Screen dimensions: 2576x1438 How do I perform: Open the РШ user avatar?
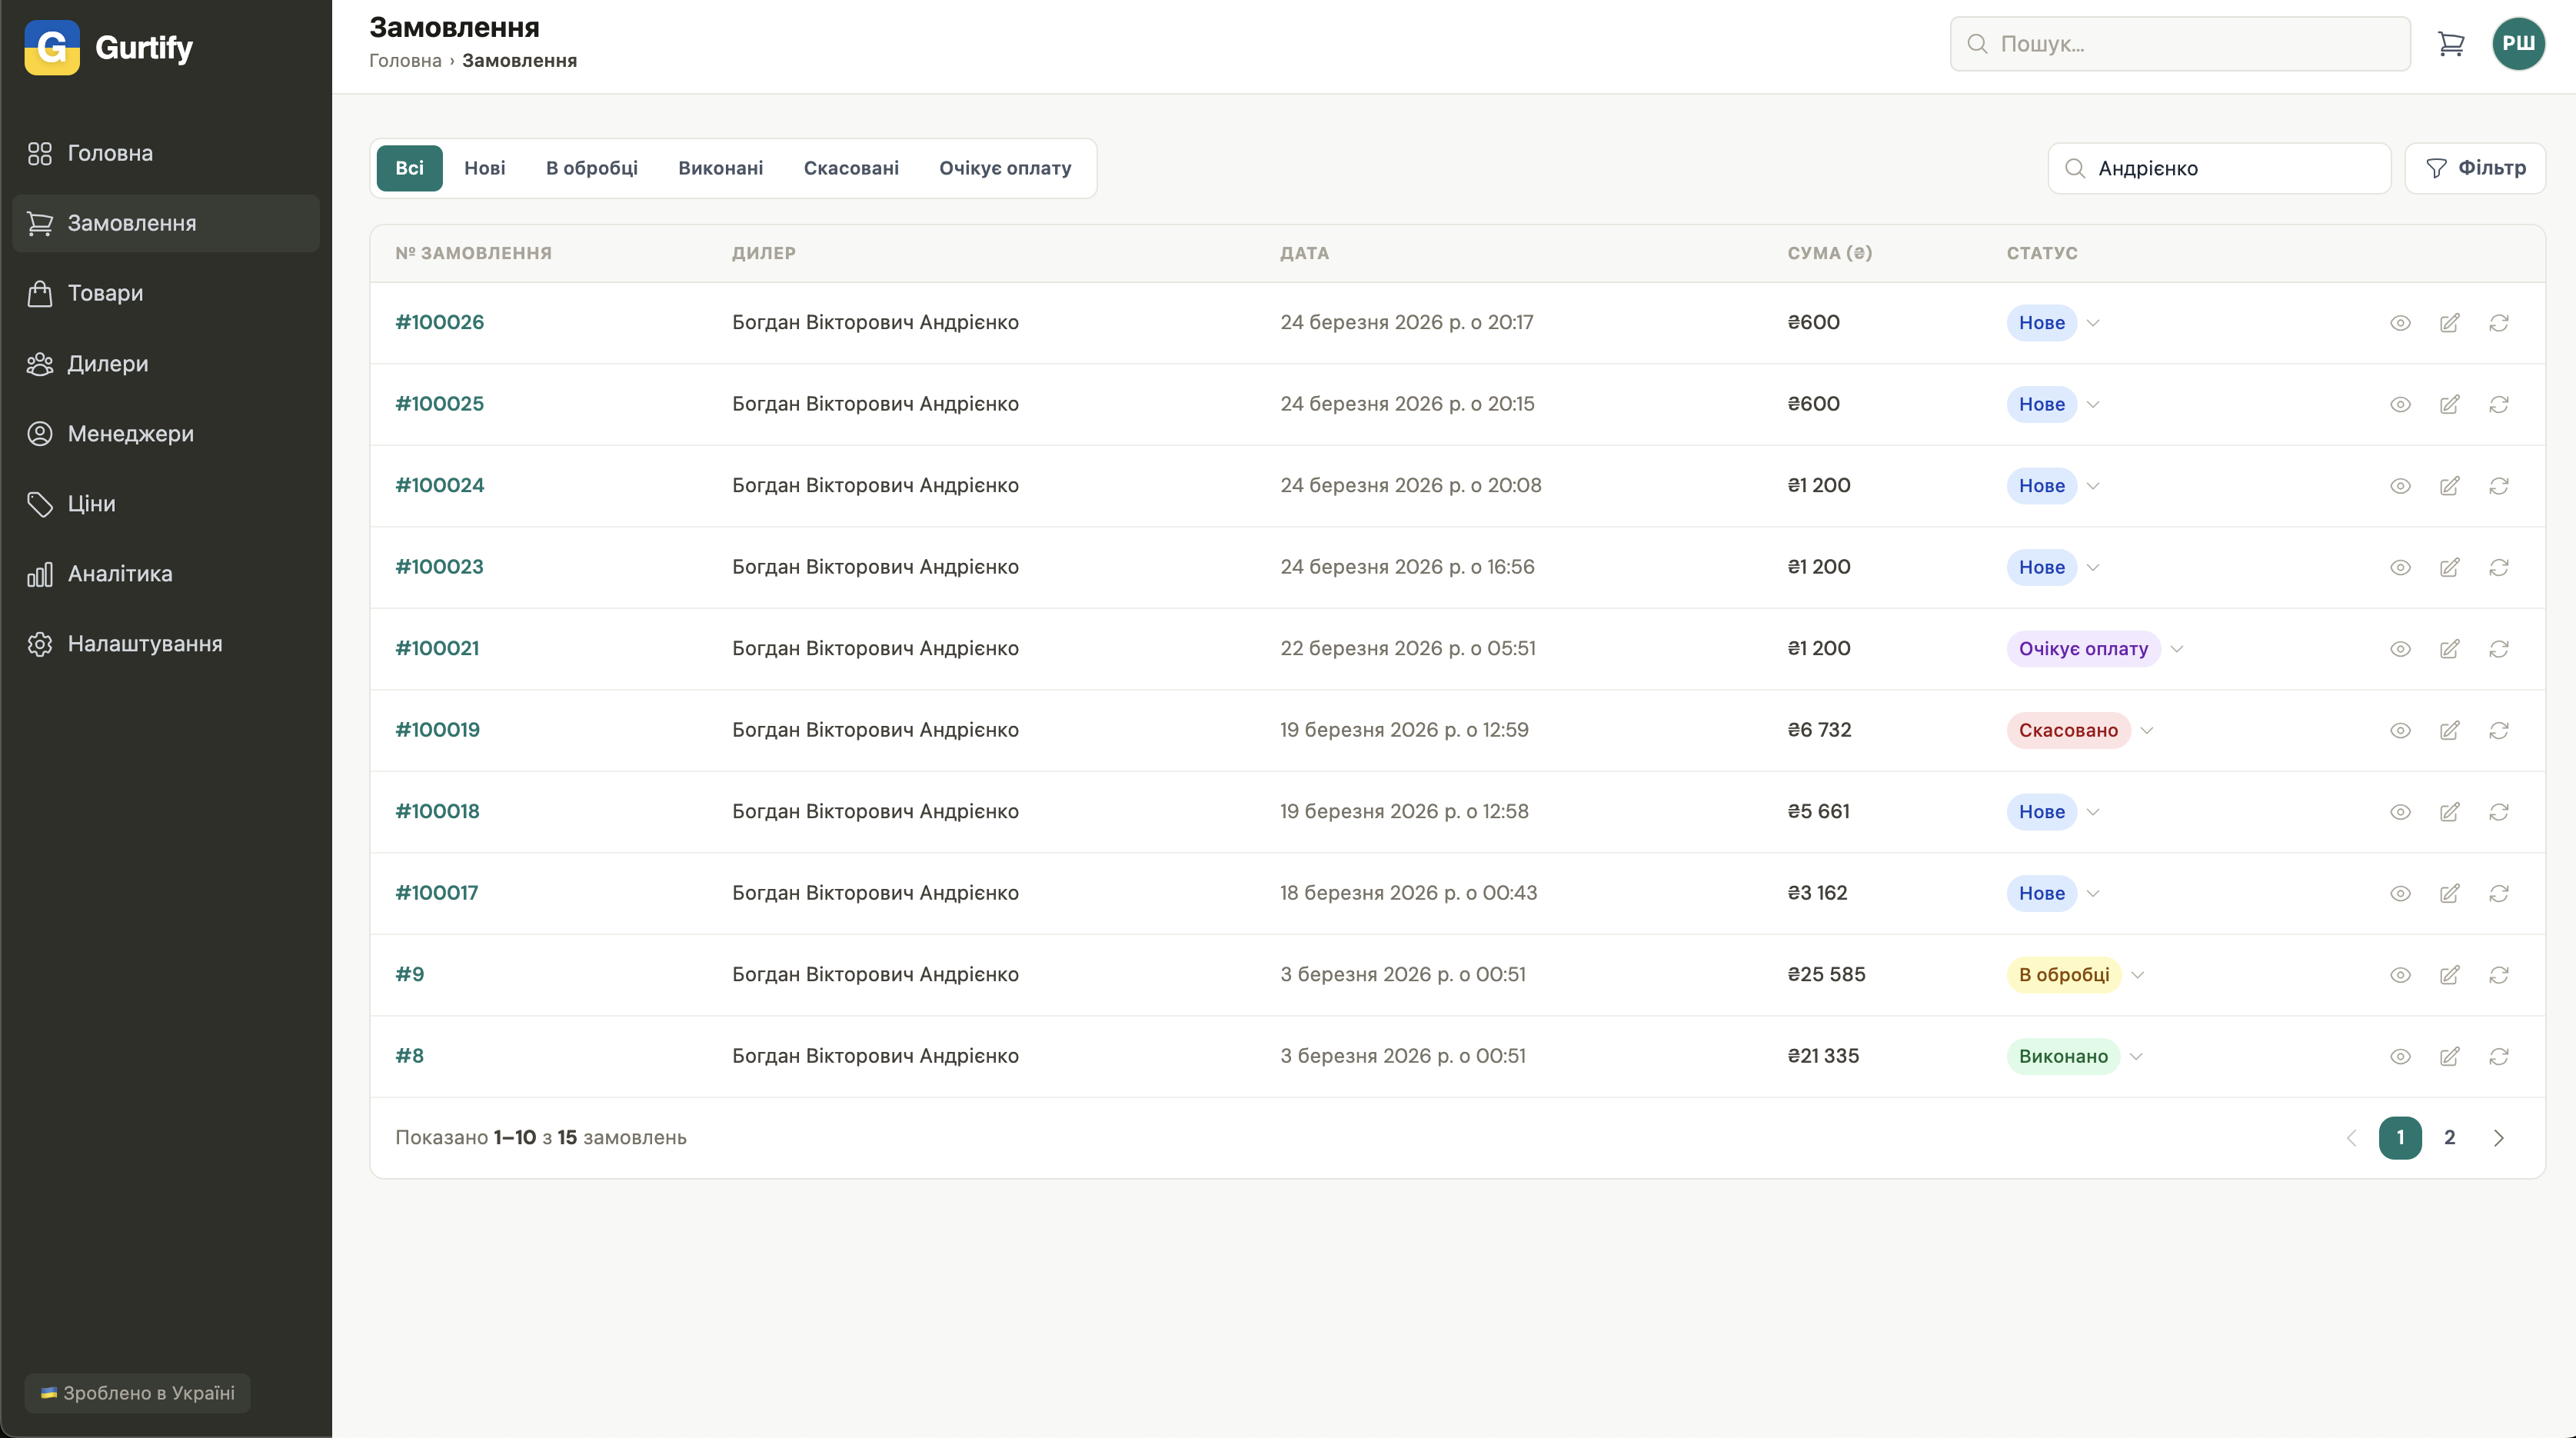tap(2518, 44)
